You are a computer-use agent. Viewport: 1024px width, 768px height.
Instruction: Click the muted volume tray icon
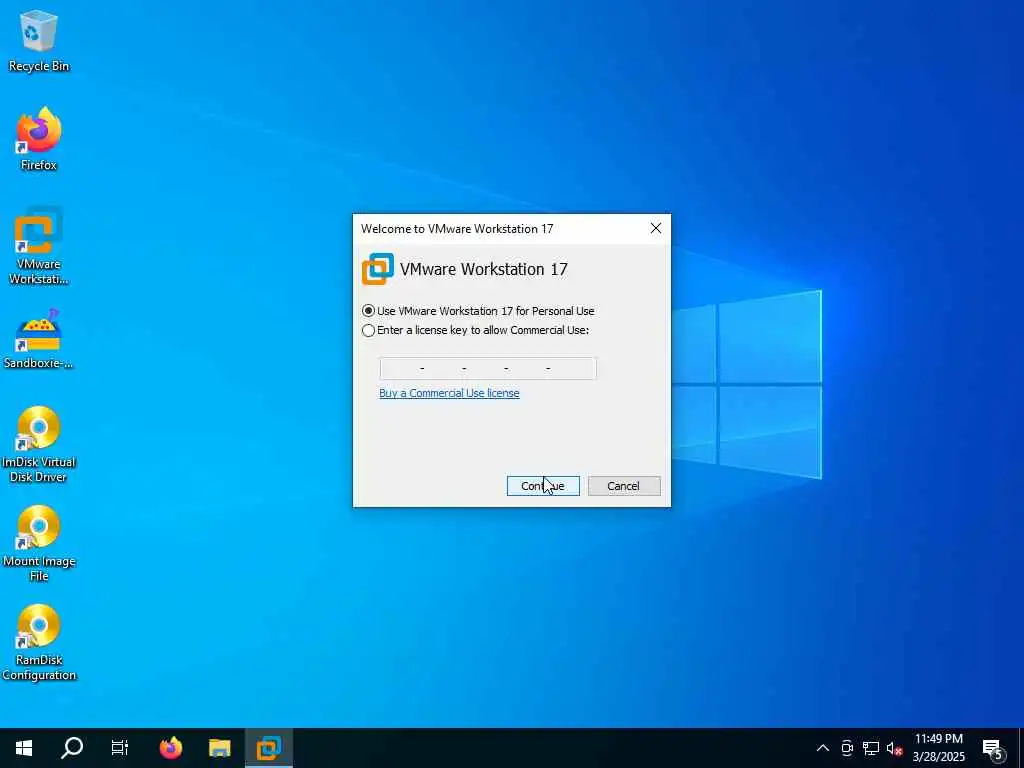(x=894, y=748)
